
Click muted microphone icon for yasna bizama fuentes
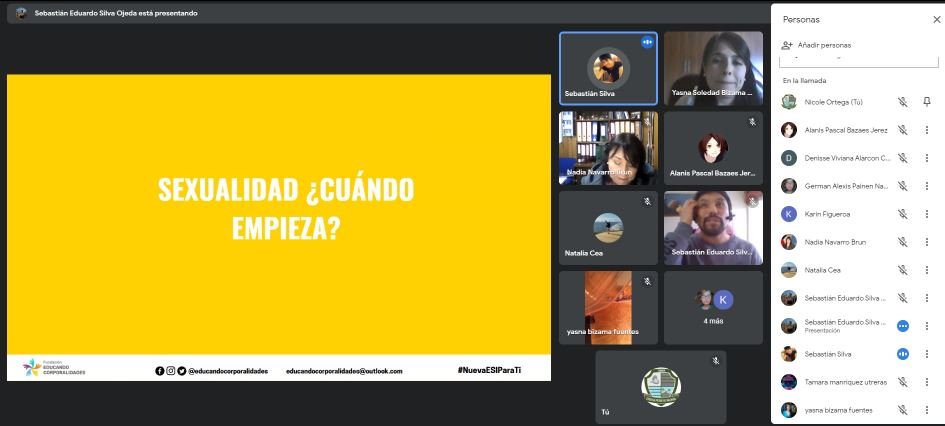902,410
